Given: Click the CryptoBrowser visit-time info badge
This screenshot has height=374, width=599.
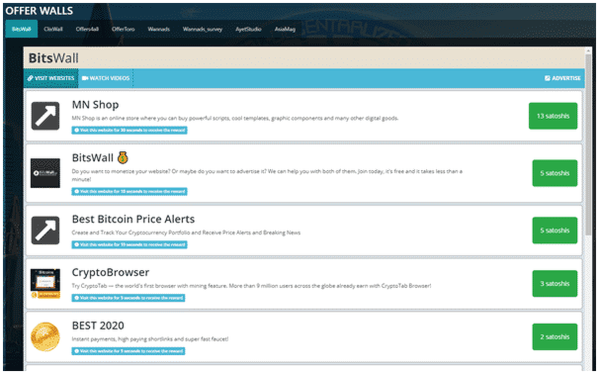Looking at the screenshot, I should coord(128,298).
